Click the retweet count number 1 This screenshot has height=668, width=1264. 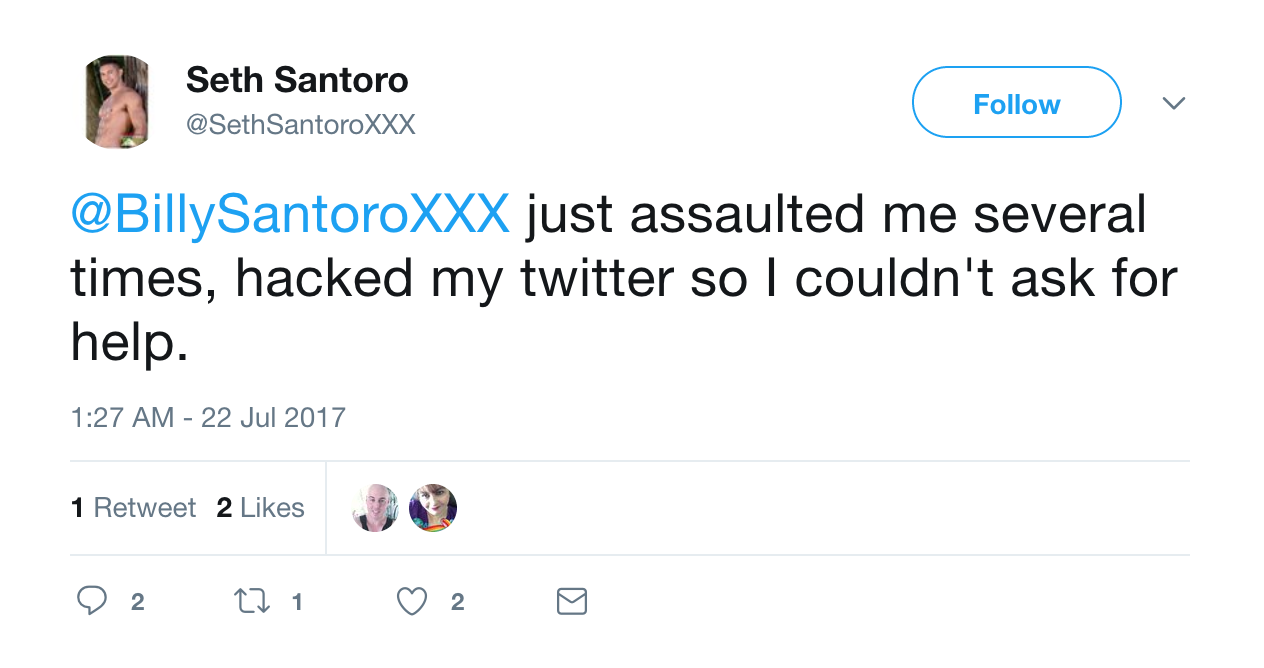pyautogui.click(x=296, y=602)
